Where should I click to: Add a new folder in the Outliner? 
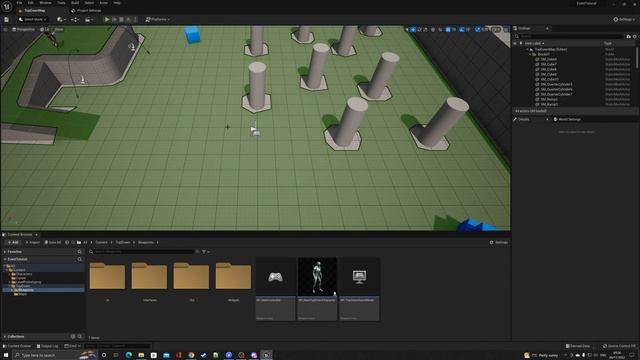(629, 36)
